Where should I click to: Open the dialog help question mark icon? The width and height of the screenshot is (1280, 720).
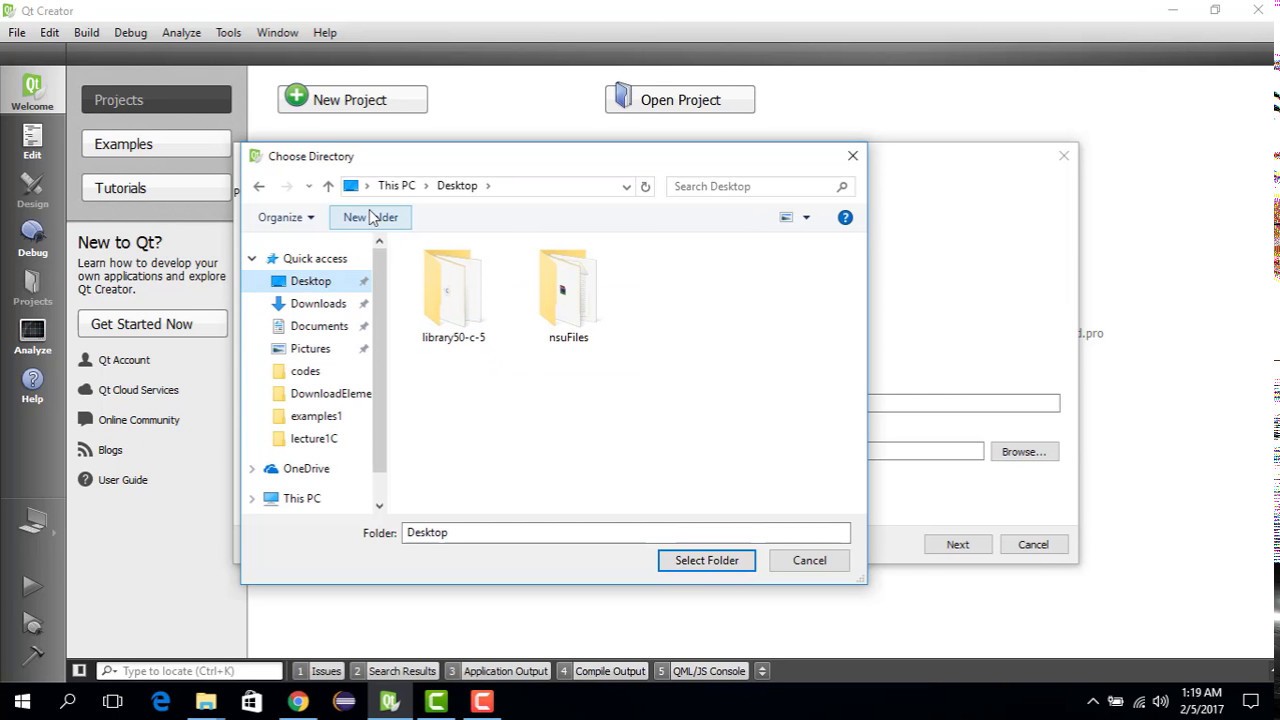coord(845,217)
